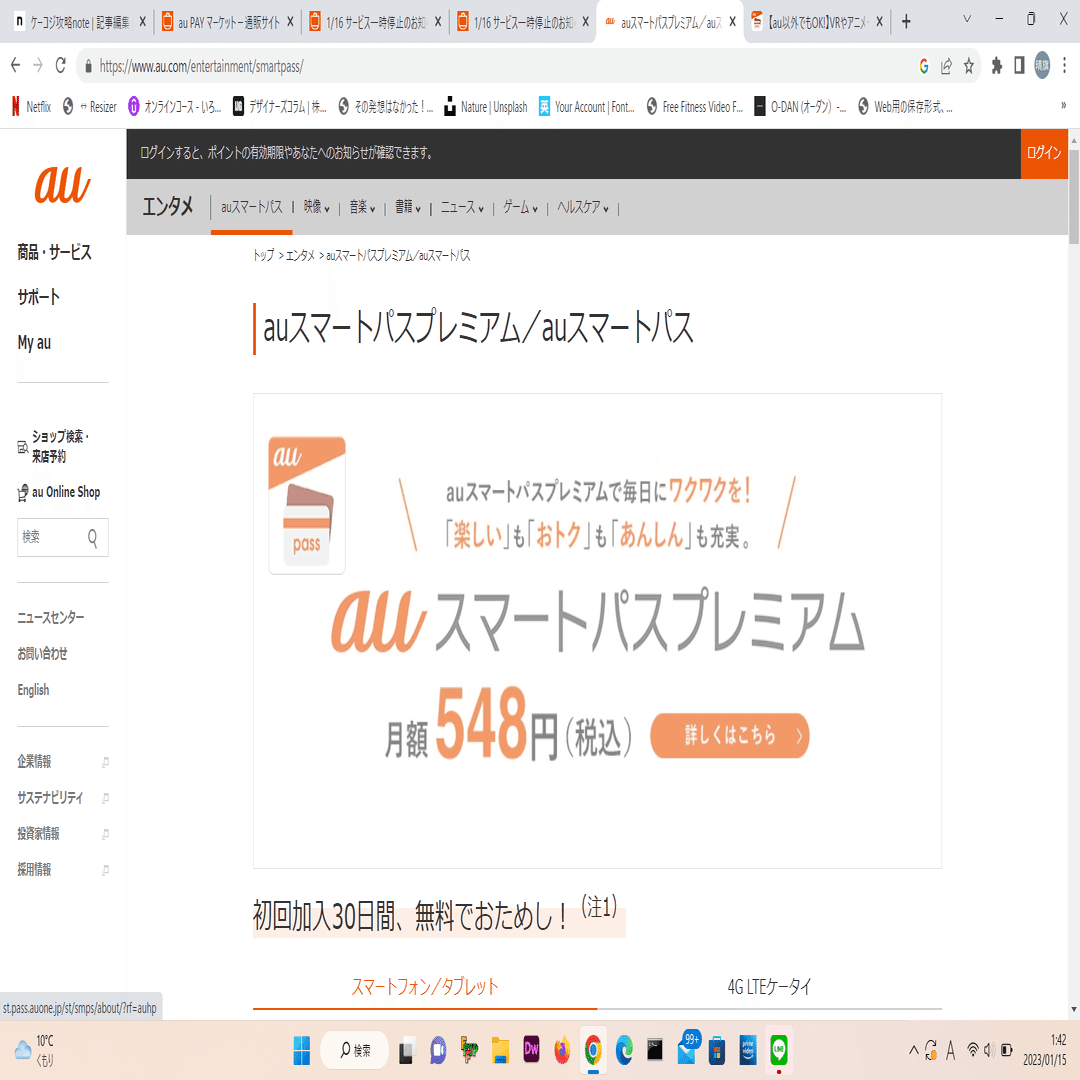Viewport: 1080px width, 1080px height.
Task: Open au Online Shop link
Action: 59,492
